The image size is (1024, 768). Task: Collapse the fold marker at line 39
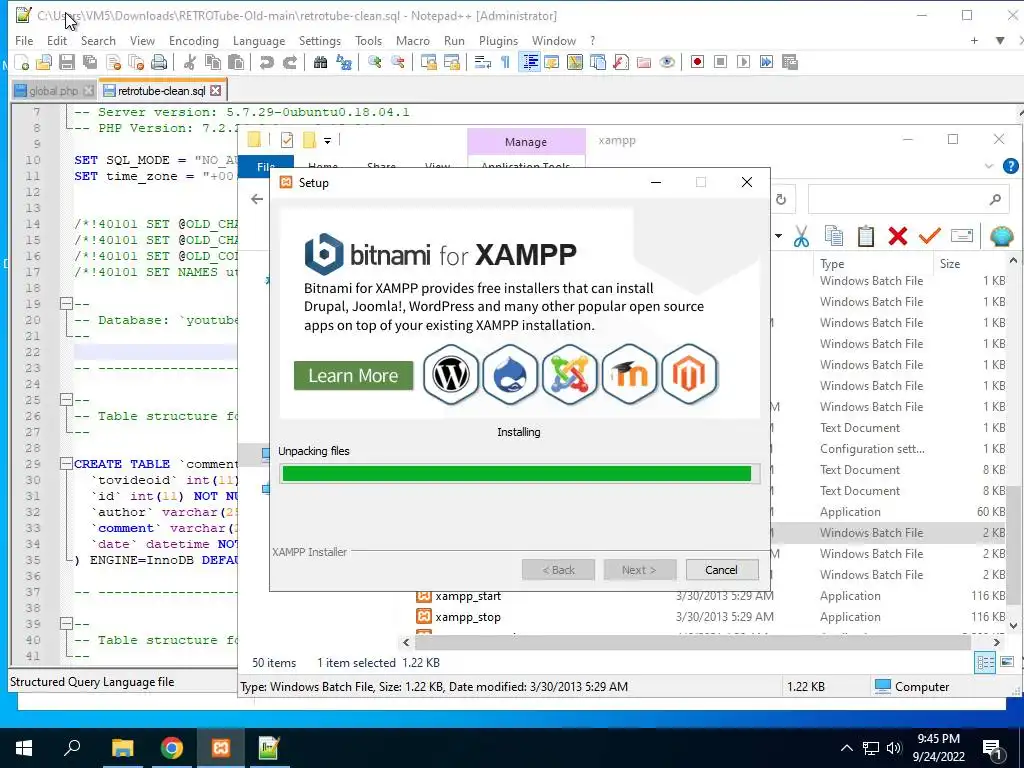66,624
